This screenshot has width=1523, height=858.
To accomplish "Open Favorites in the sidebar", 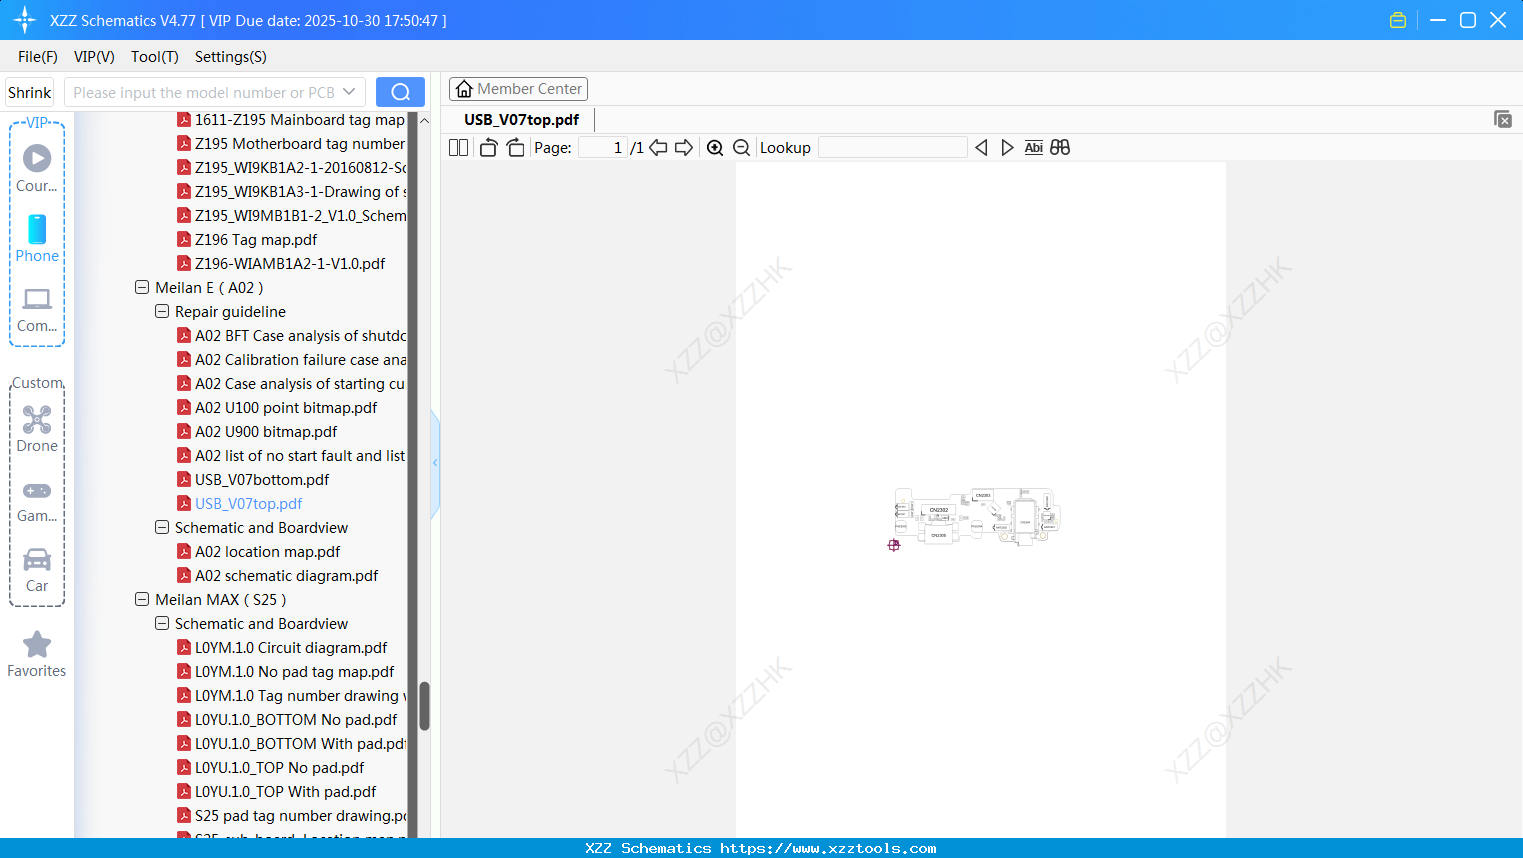I will click(x=37, y=655).
